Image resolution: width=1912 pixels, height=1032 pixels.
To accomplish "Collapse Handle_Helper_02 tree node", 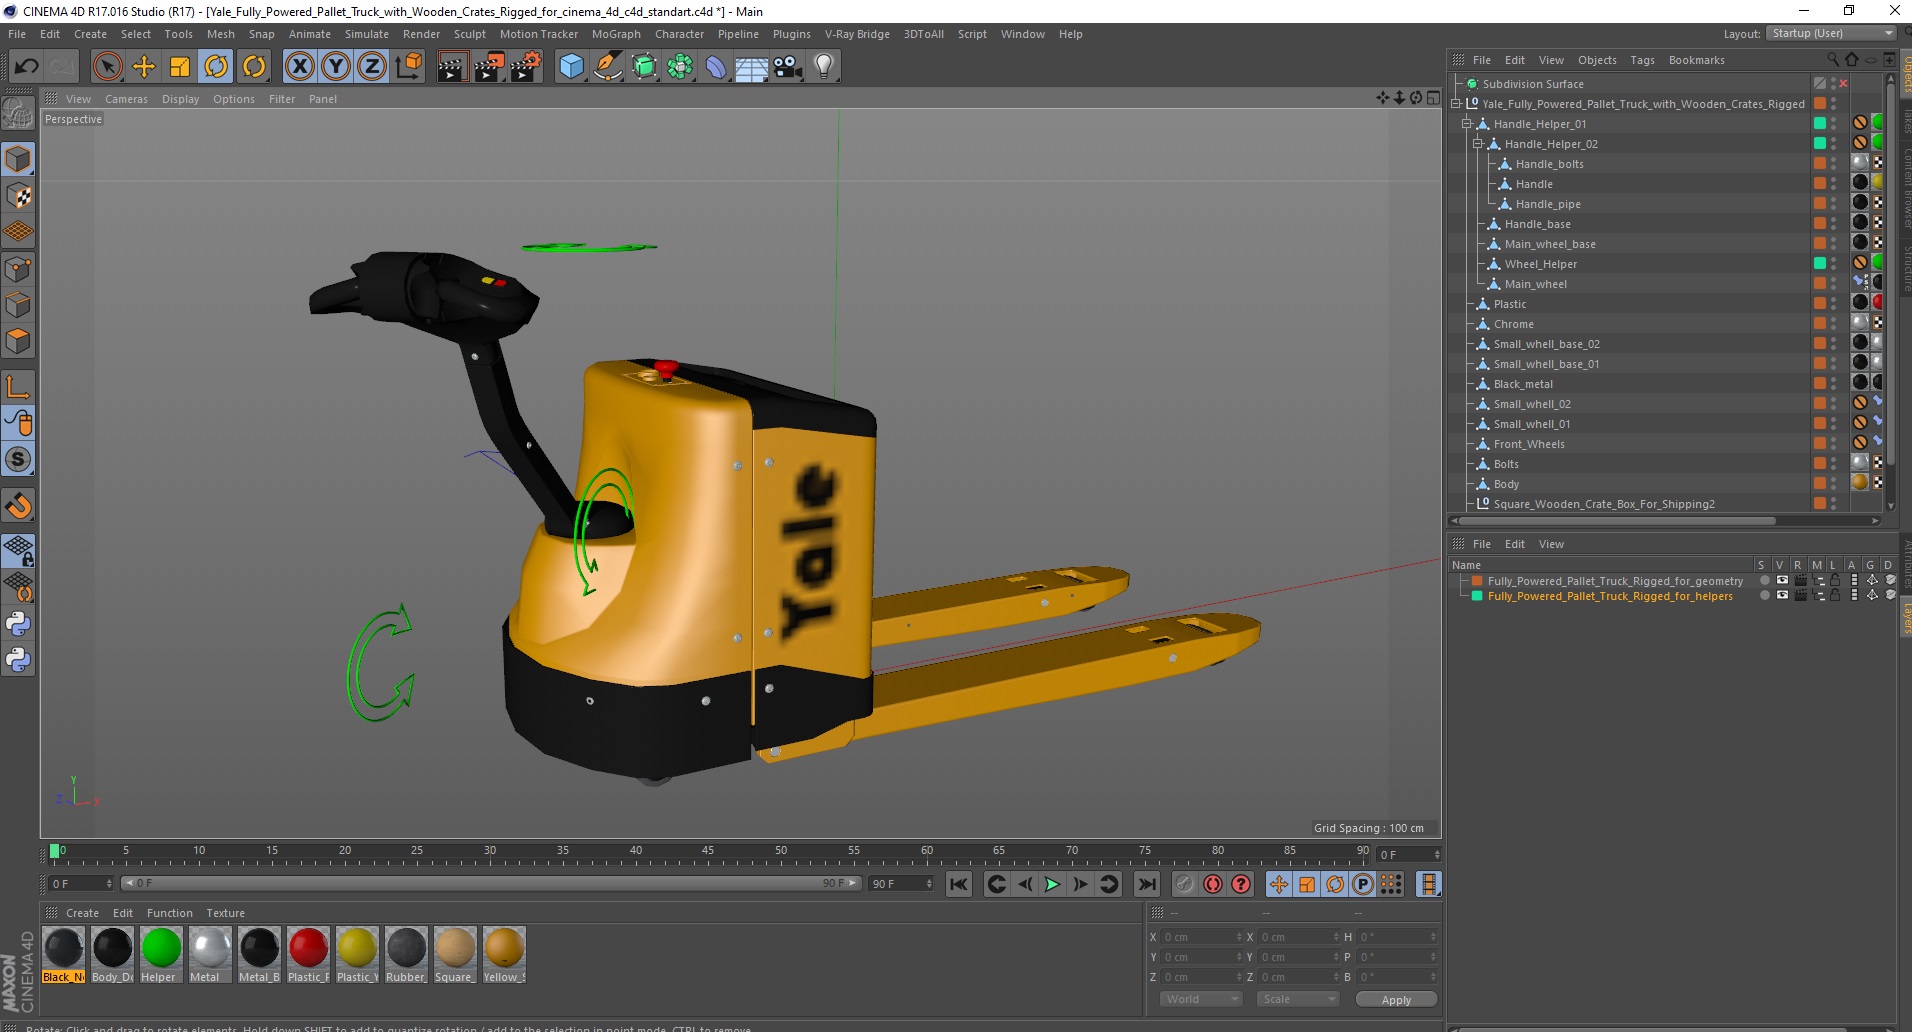I will point(1478,144).
